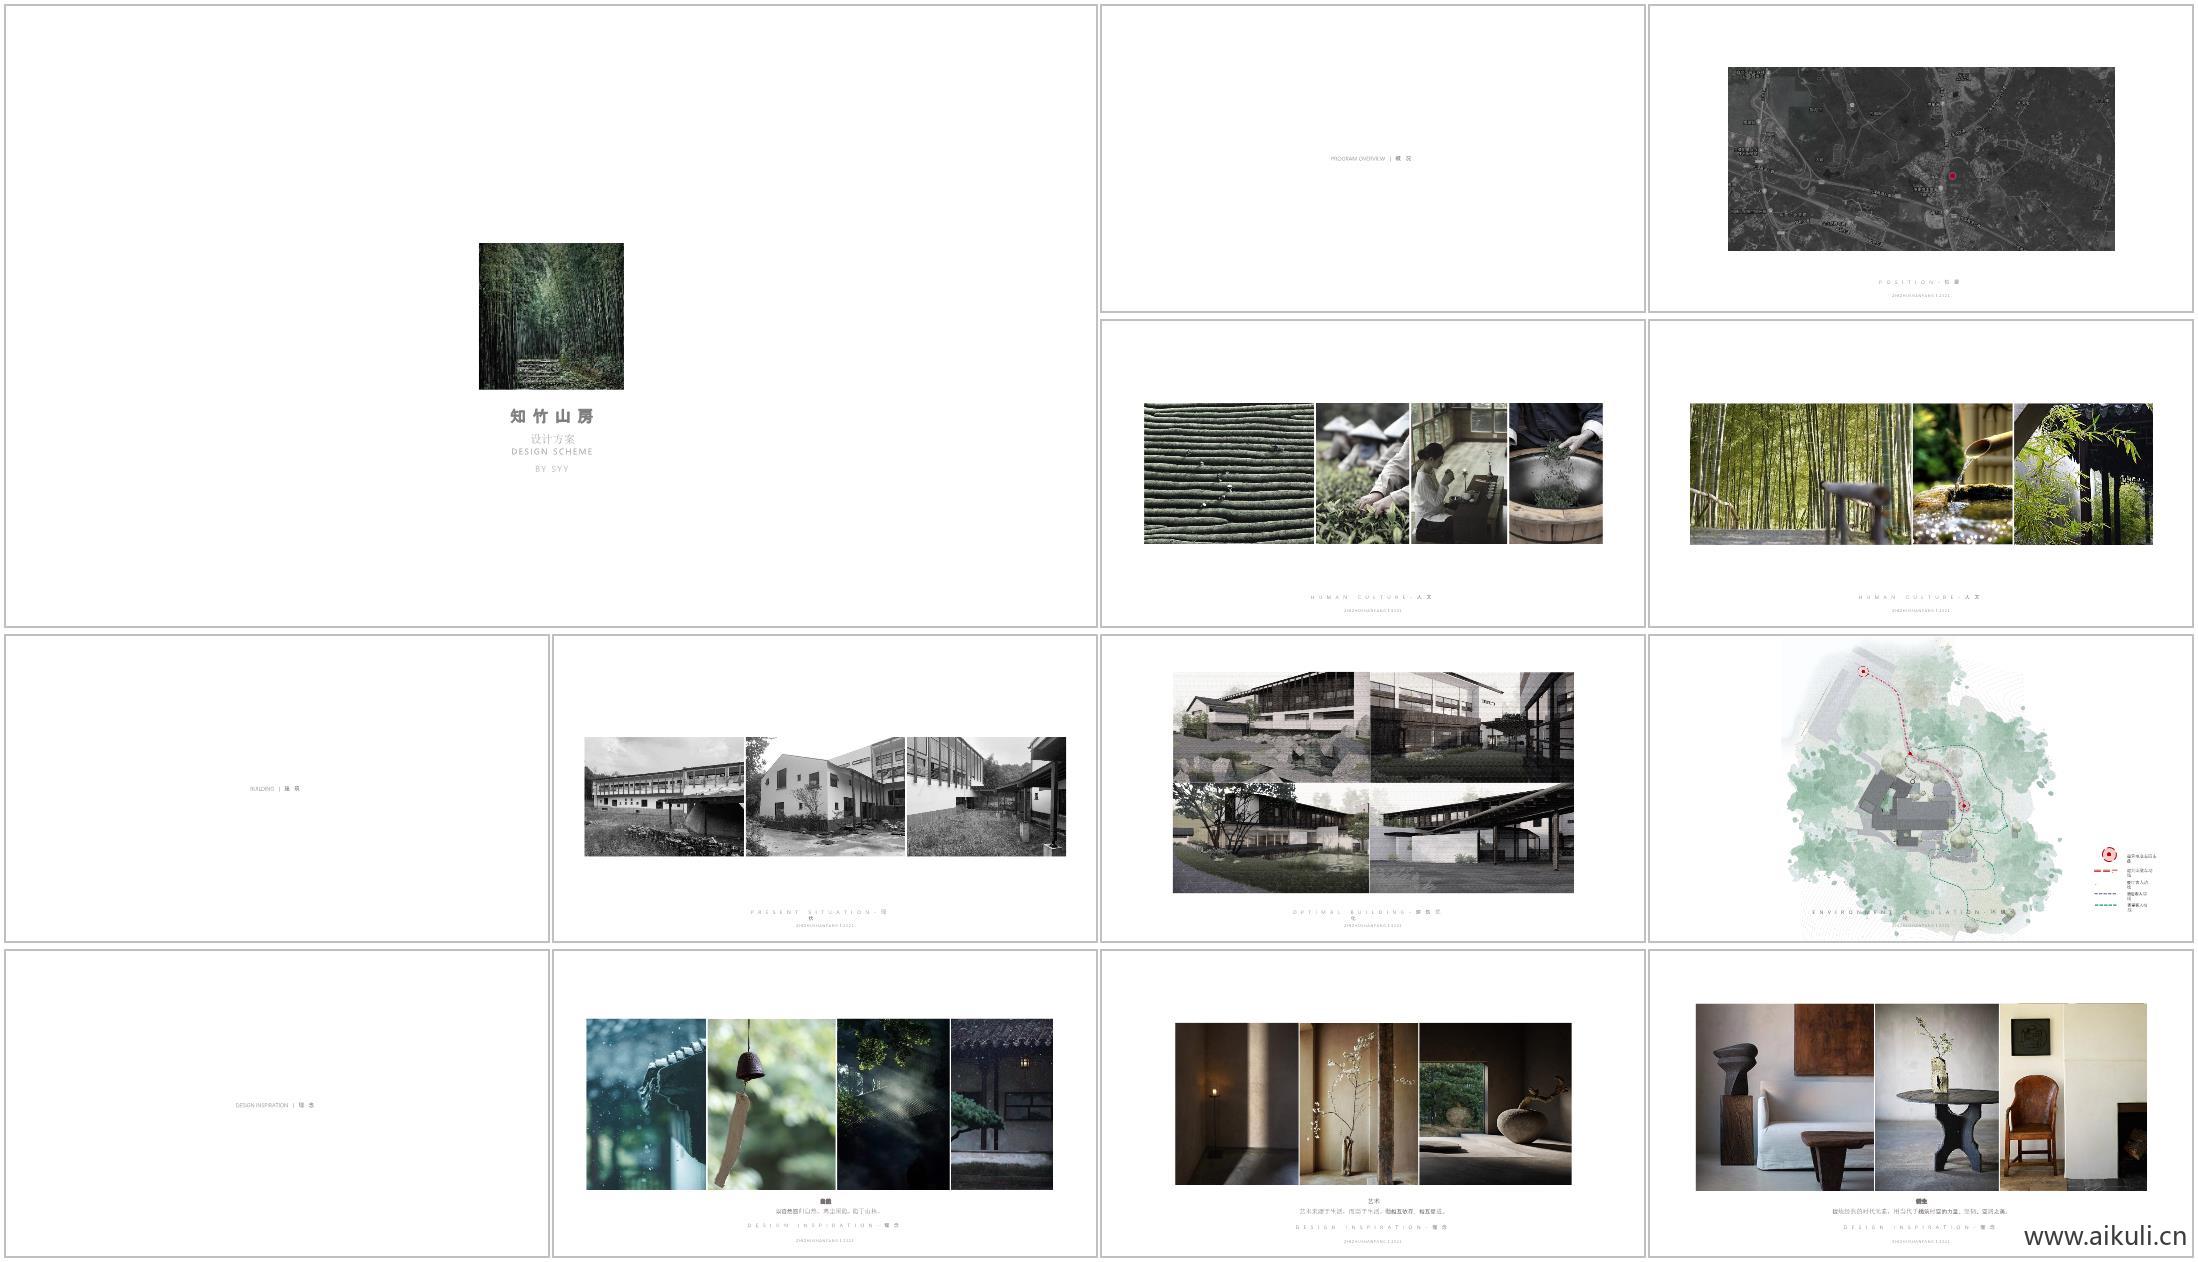The width and height of the screenshot is (2198, 1262).
Task: Click the branch in vase by column photo
Action: click(1358, 1104)
